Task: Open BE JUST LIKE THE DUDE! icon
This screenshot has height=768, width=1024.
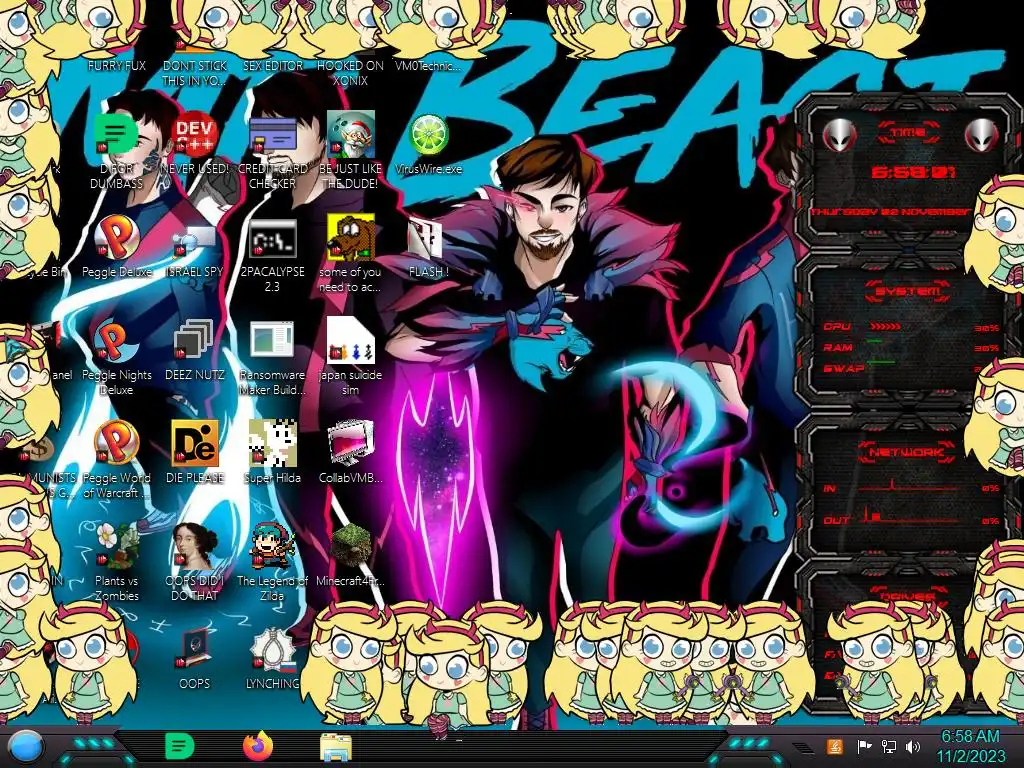Action: pos(350,135)
